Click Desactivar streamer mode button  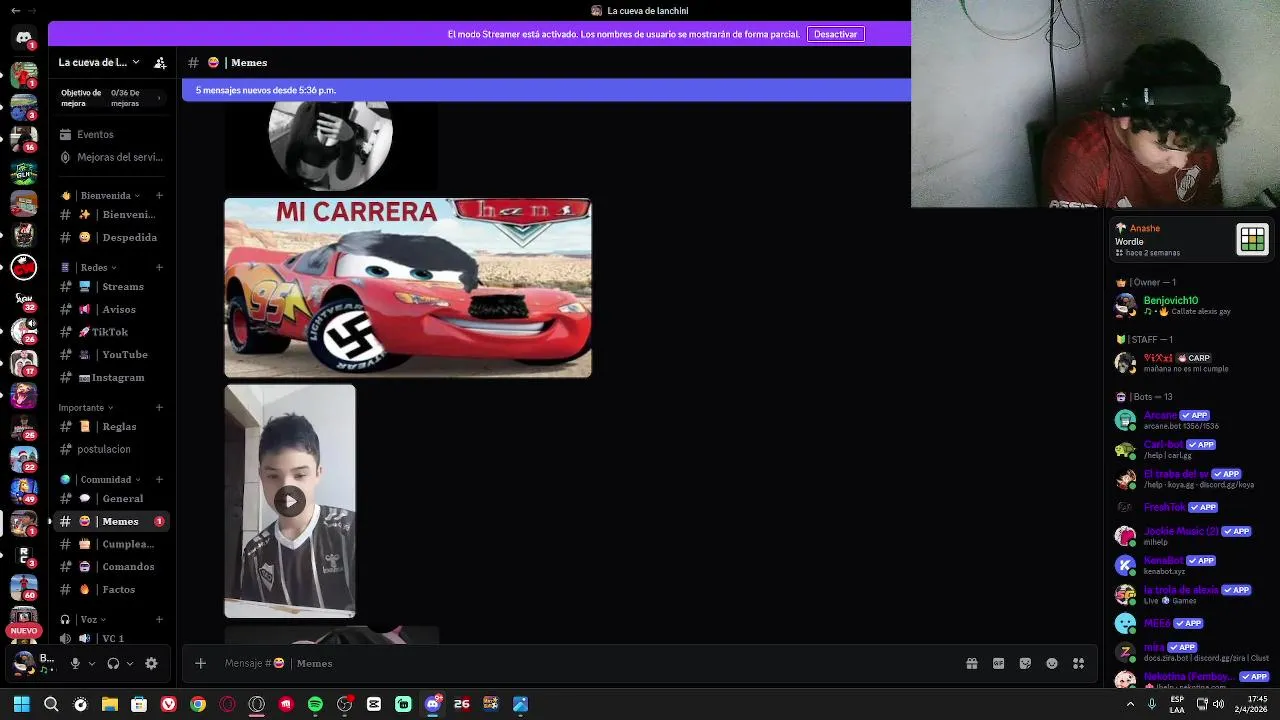click(835, 34)
